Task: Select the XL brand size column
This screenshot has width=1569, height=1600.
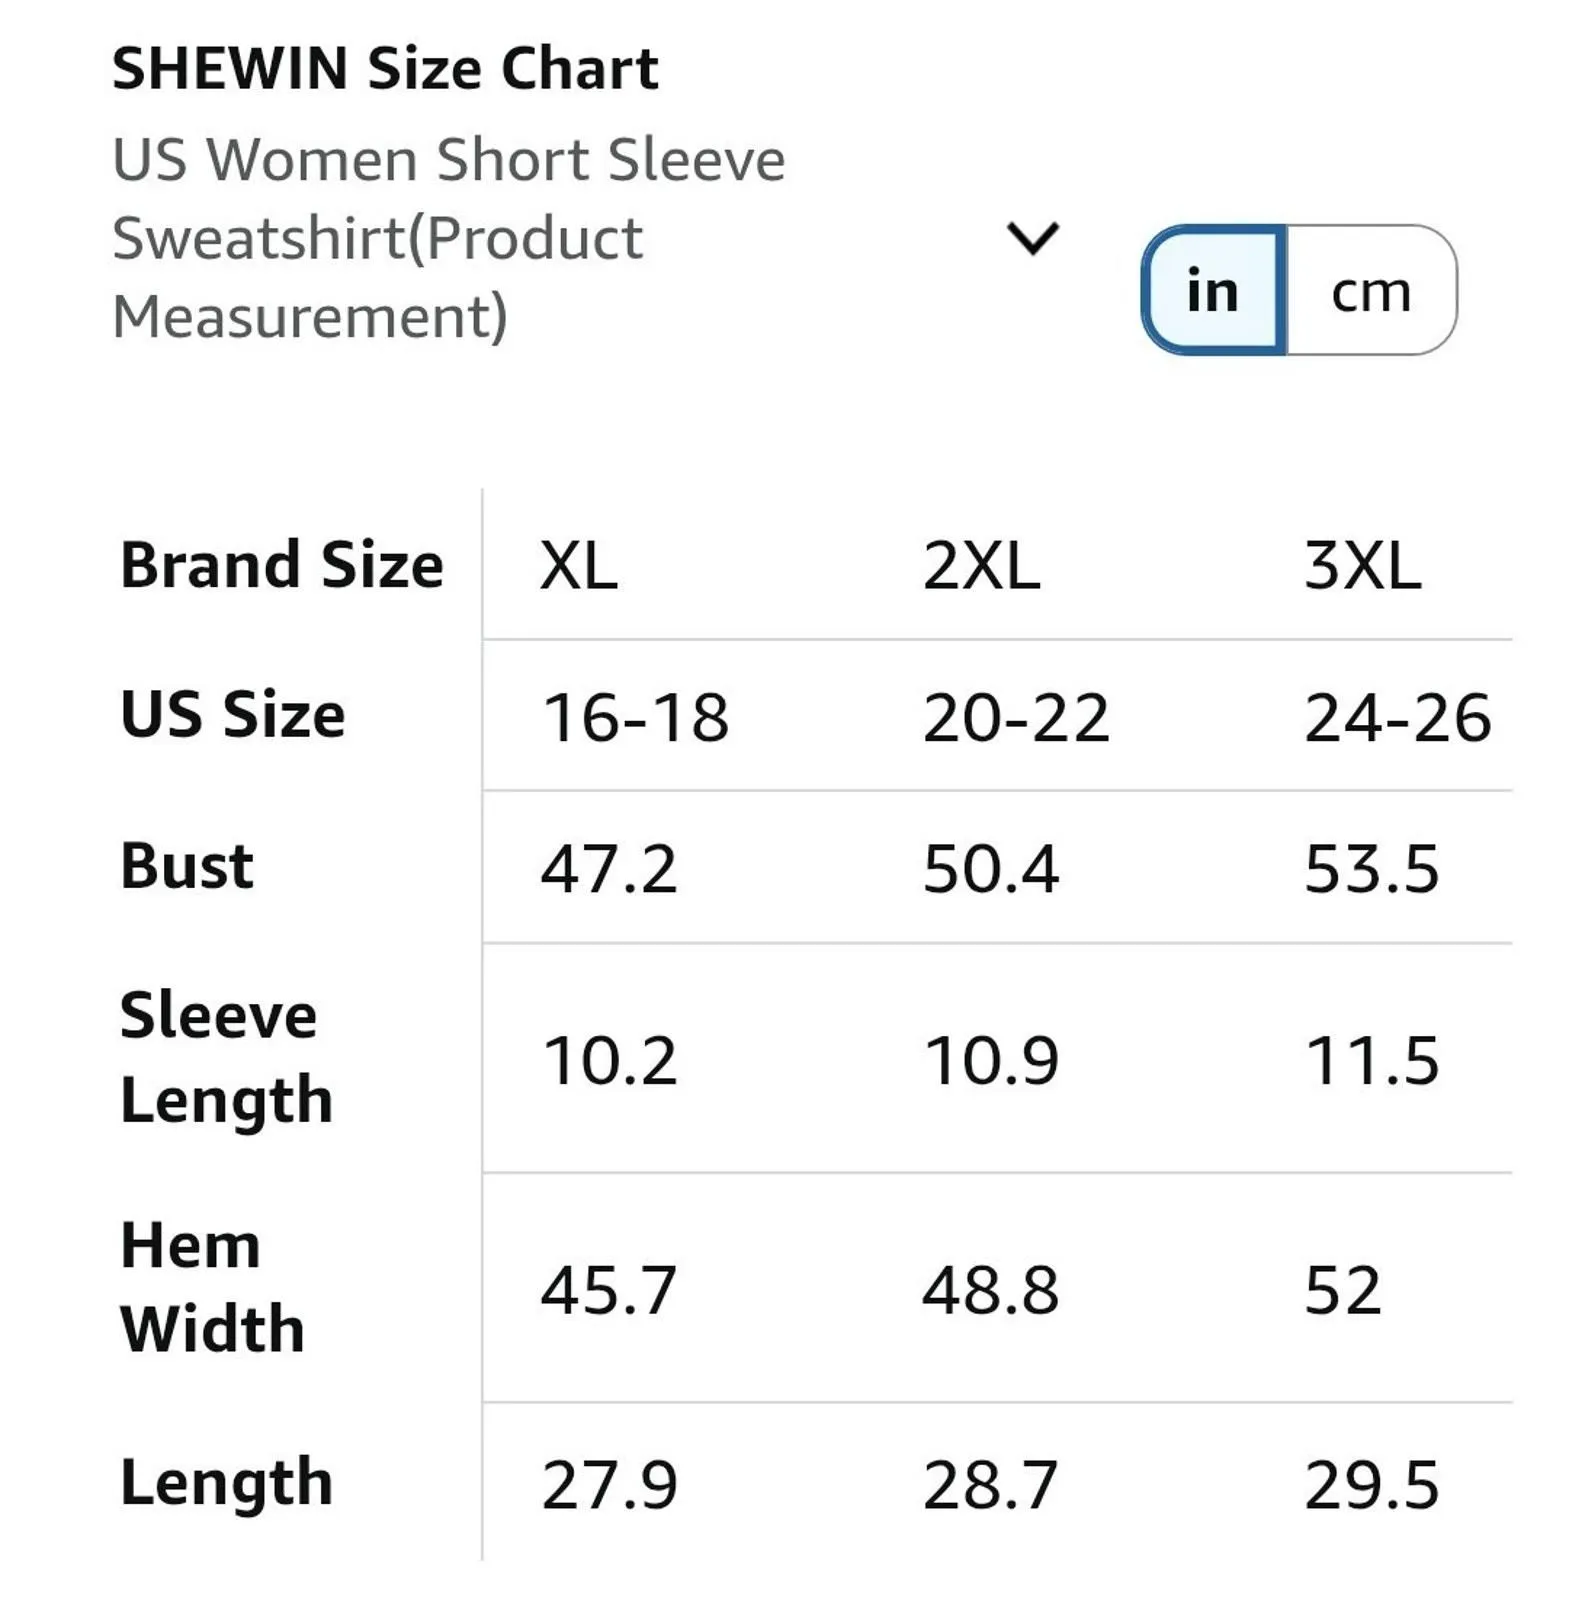Action: coord(578,566)
